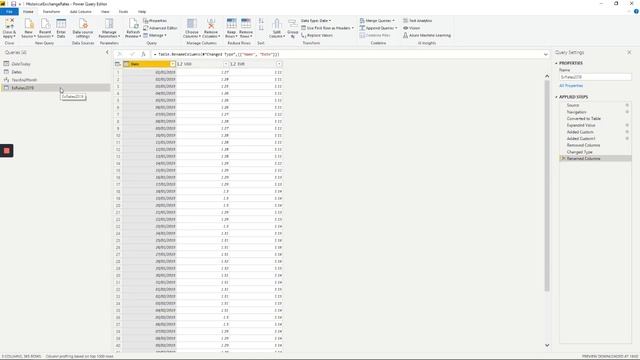
Task: Click the Refresh Preview icon
Action: point(133,24)
